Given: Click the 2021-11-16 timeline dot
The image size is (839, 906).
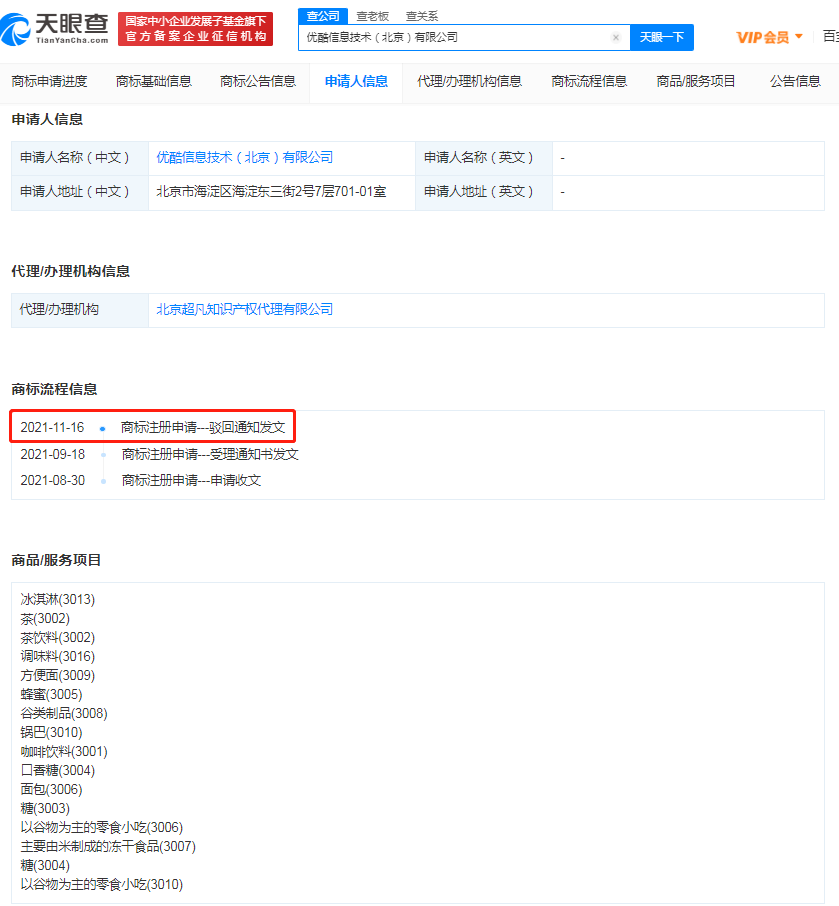Looking at the screenshot, I should [103, 429].
